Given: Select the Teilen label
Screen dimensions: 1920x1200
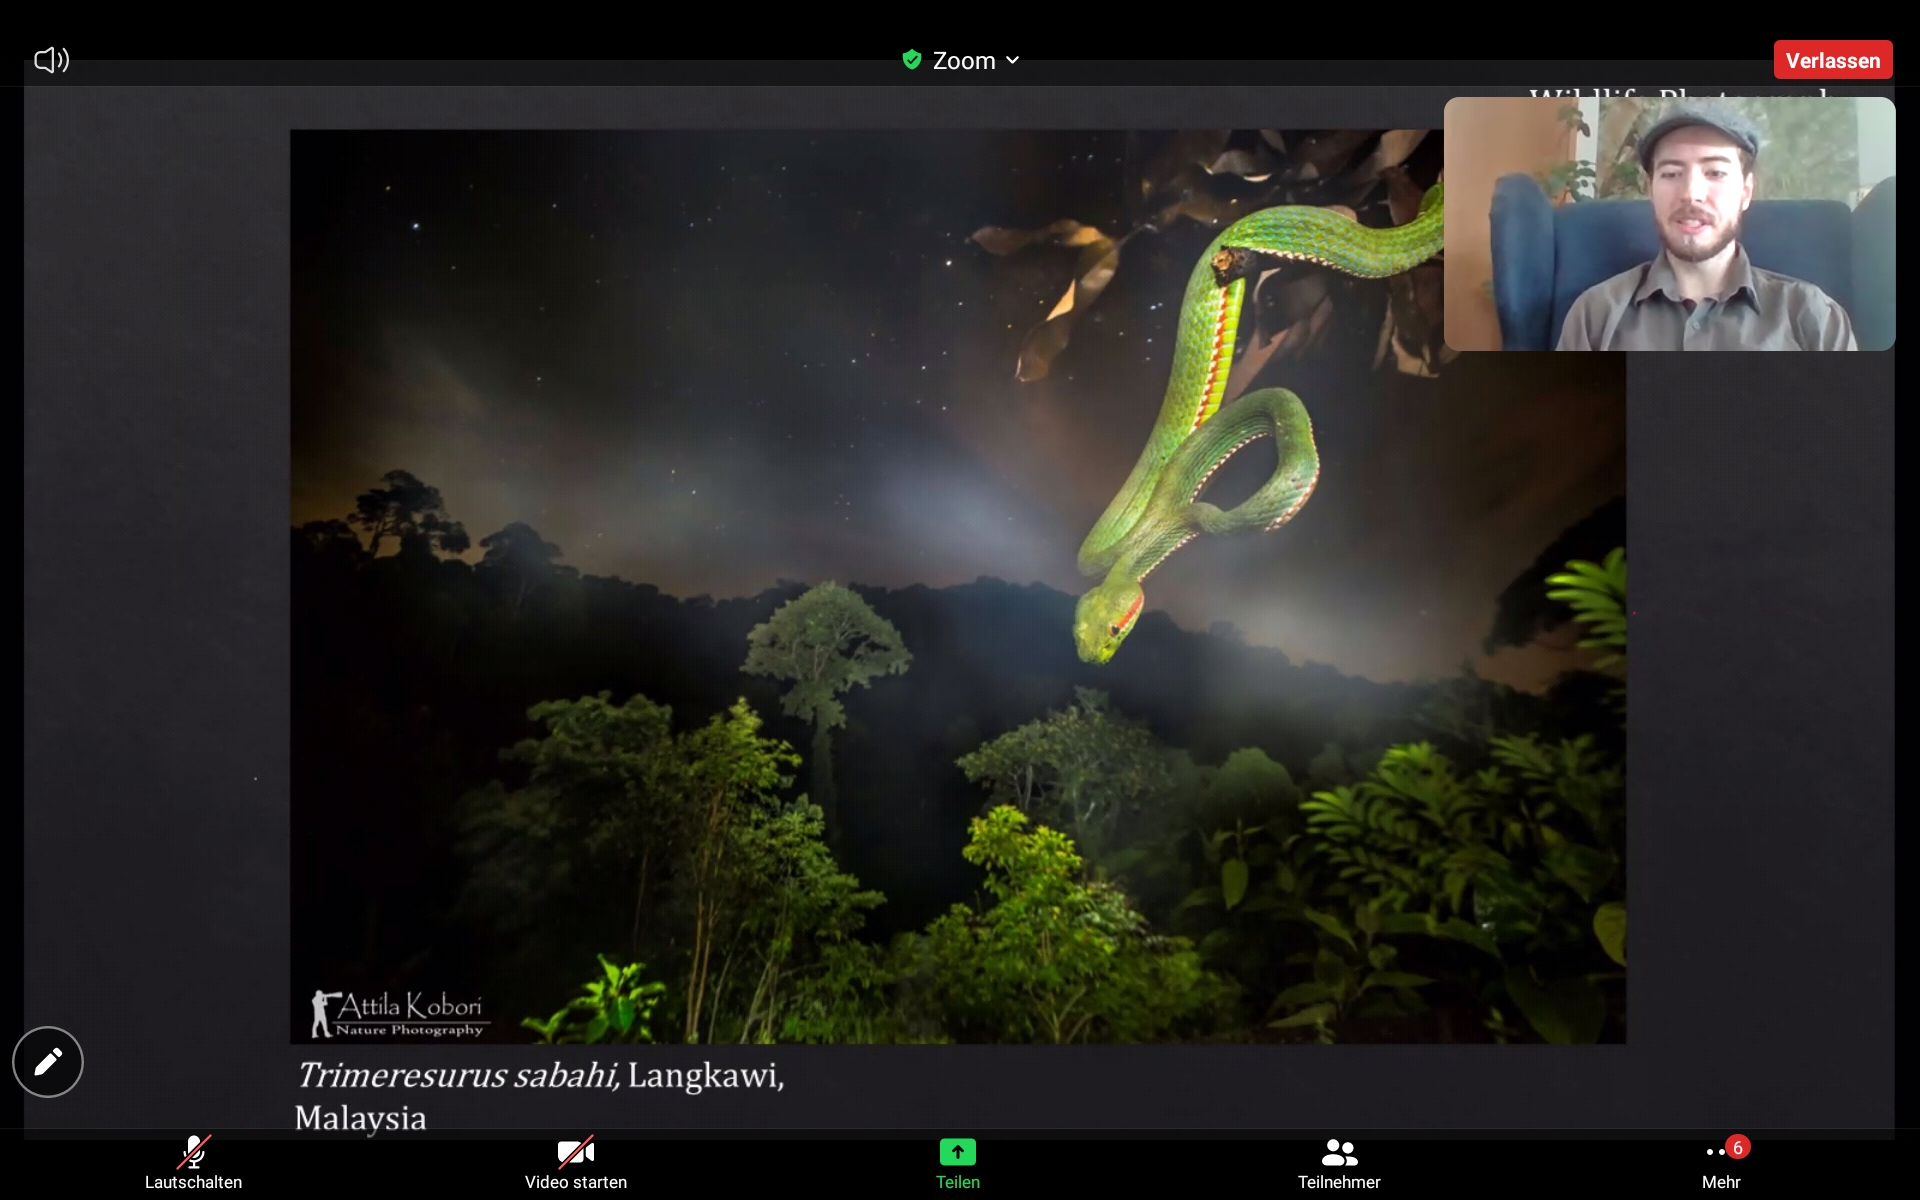Looking at the screenshot, I should coord(957,1182).
